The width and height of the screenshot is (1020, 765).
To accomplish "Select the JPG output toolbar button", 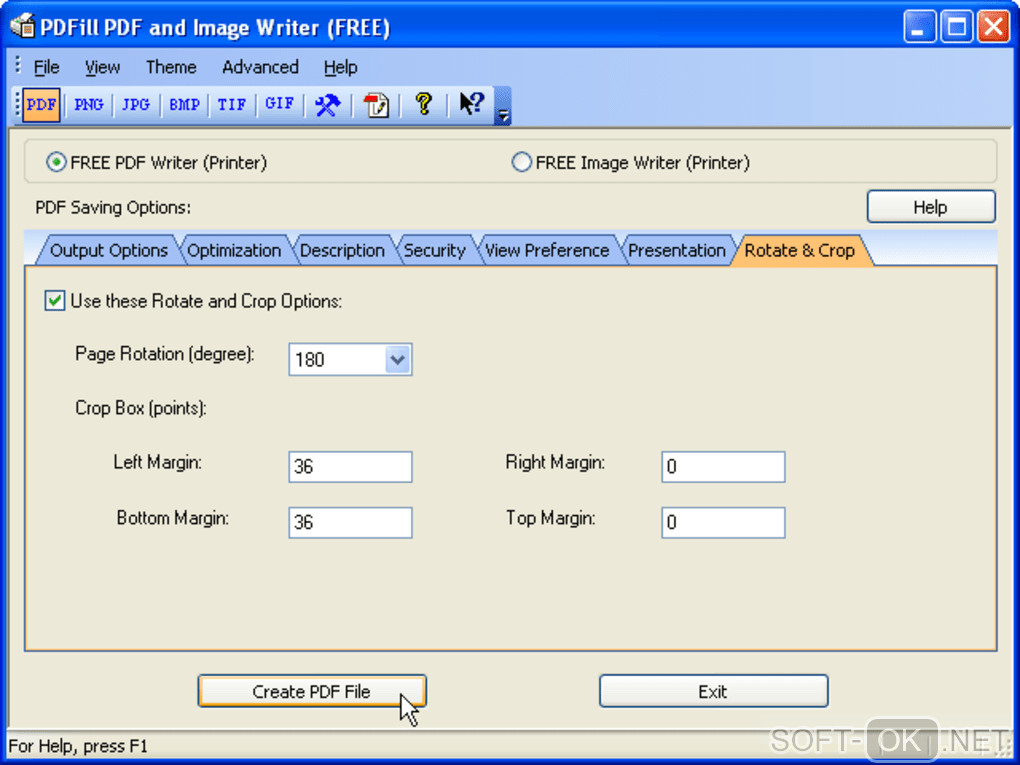I will (x=136, y=105).
